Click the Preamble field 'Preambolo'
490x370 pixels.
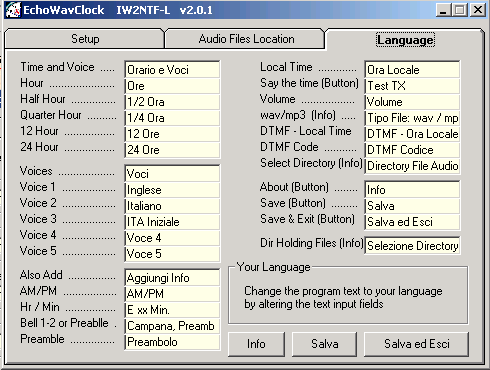(x=172, y=342)
